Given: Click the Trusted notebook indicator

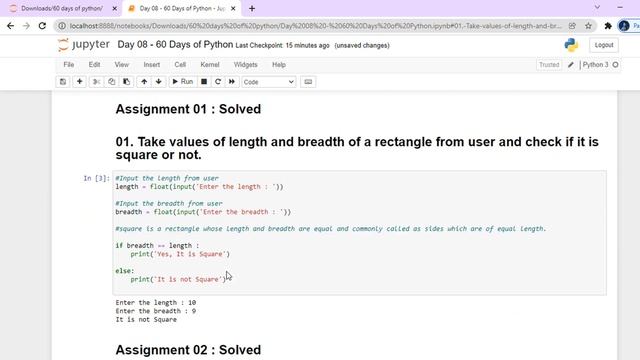Looking at the screenshot, I should [x=549, y=64].
